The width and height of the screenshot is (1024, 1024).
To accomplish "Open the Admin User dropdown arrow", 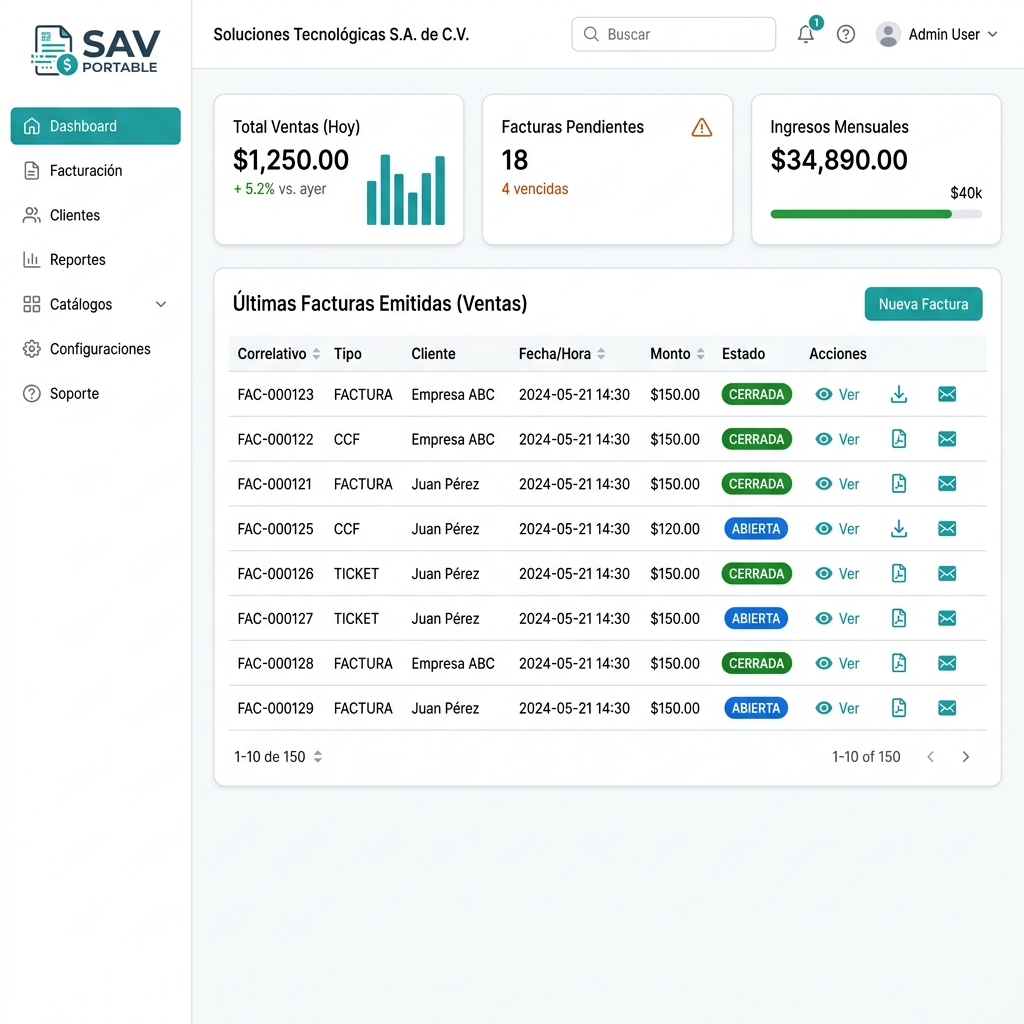I will (993, 34).
